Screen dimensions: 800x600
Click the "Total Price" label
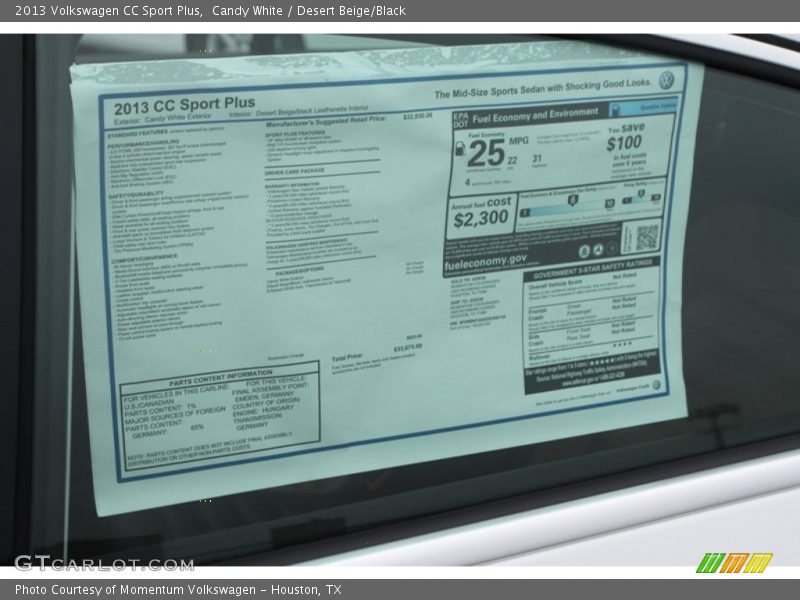347,358
